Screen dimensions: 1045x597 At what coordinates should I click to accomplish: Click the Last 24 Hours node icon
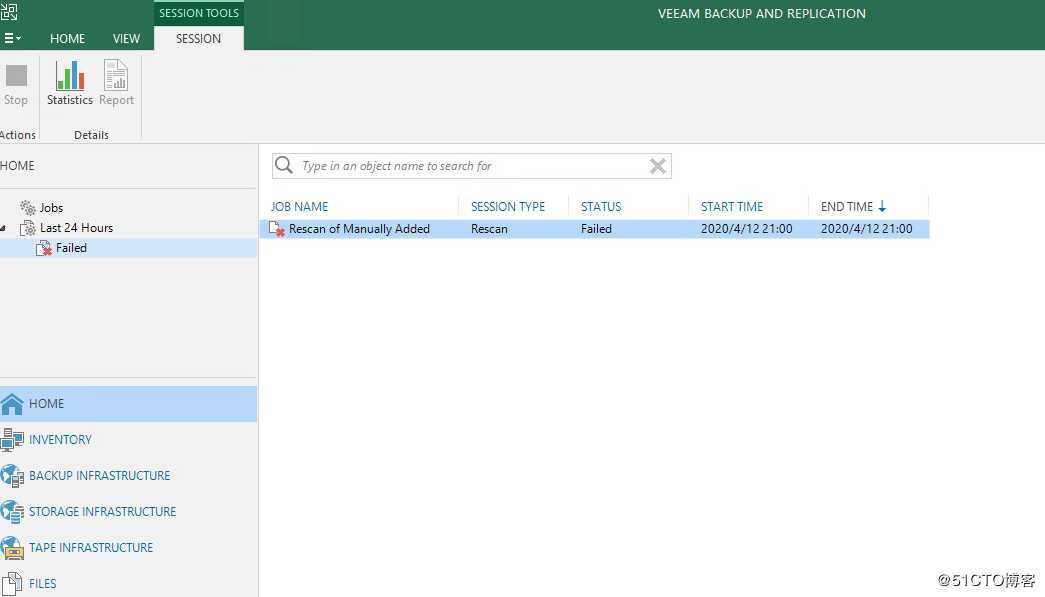(27, 229)
